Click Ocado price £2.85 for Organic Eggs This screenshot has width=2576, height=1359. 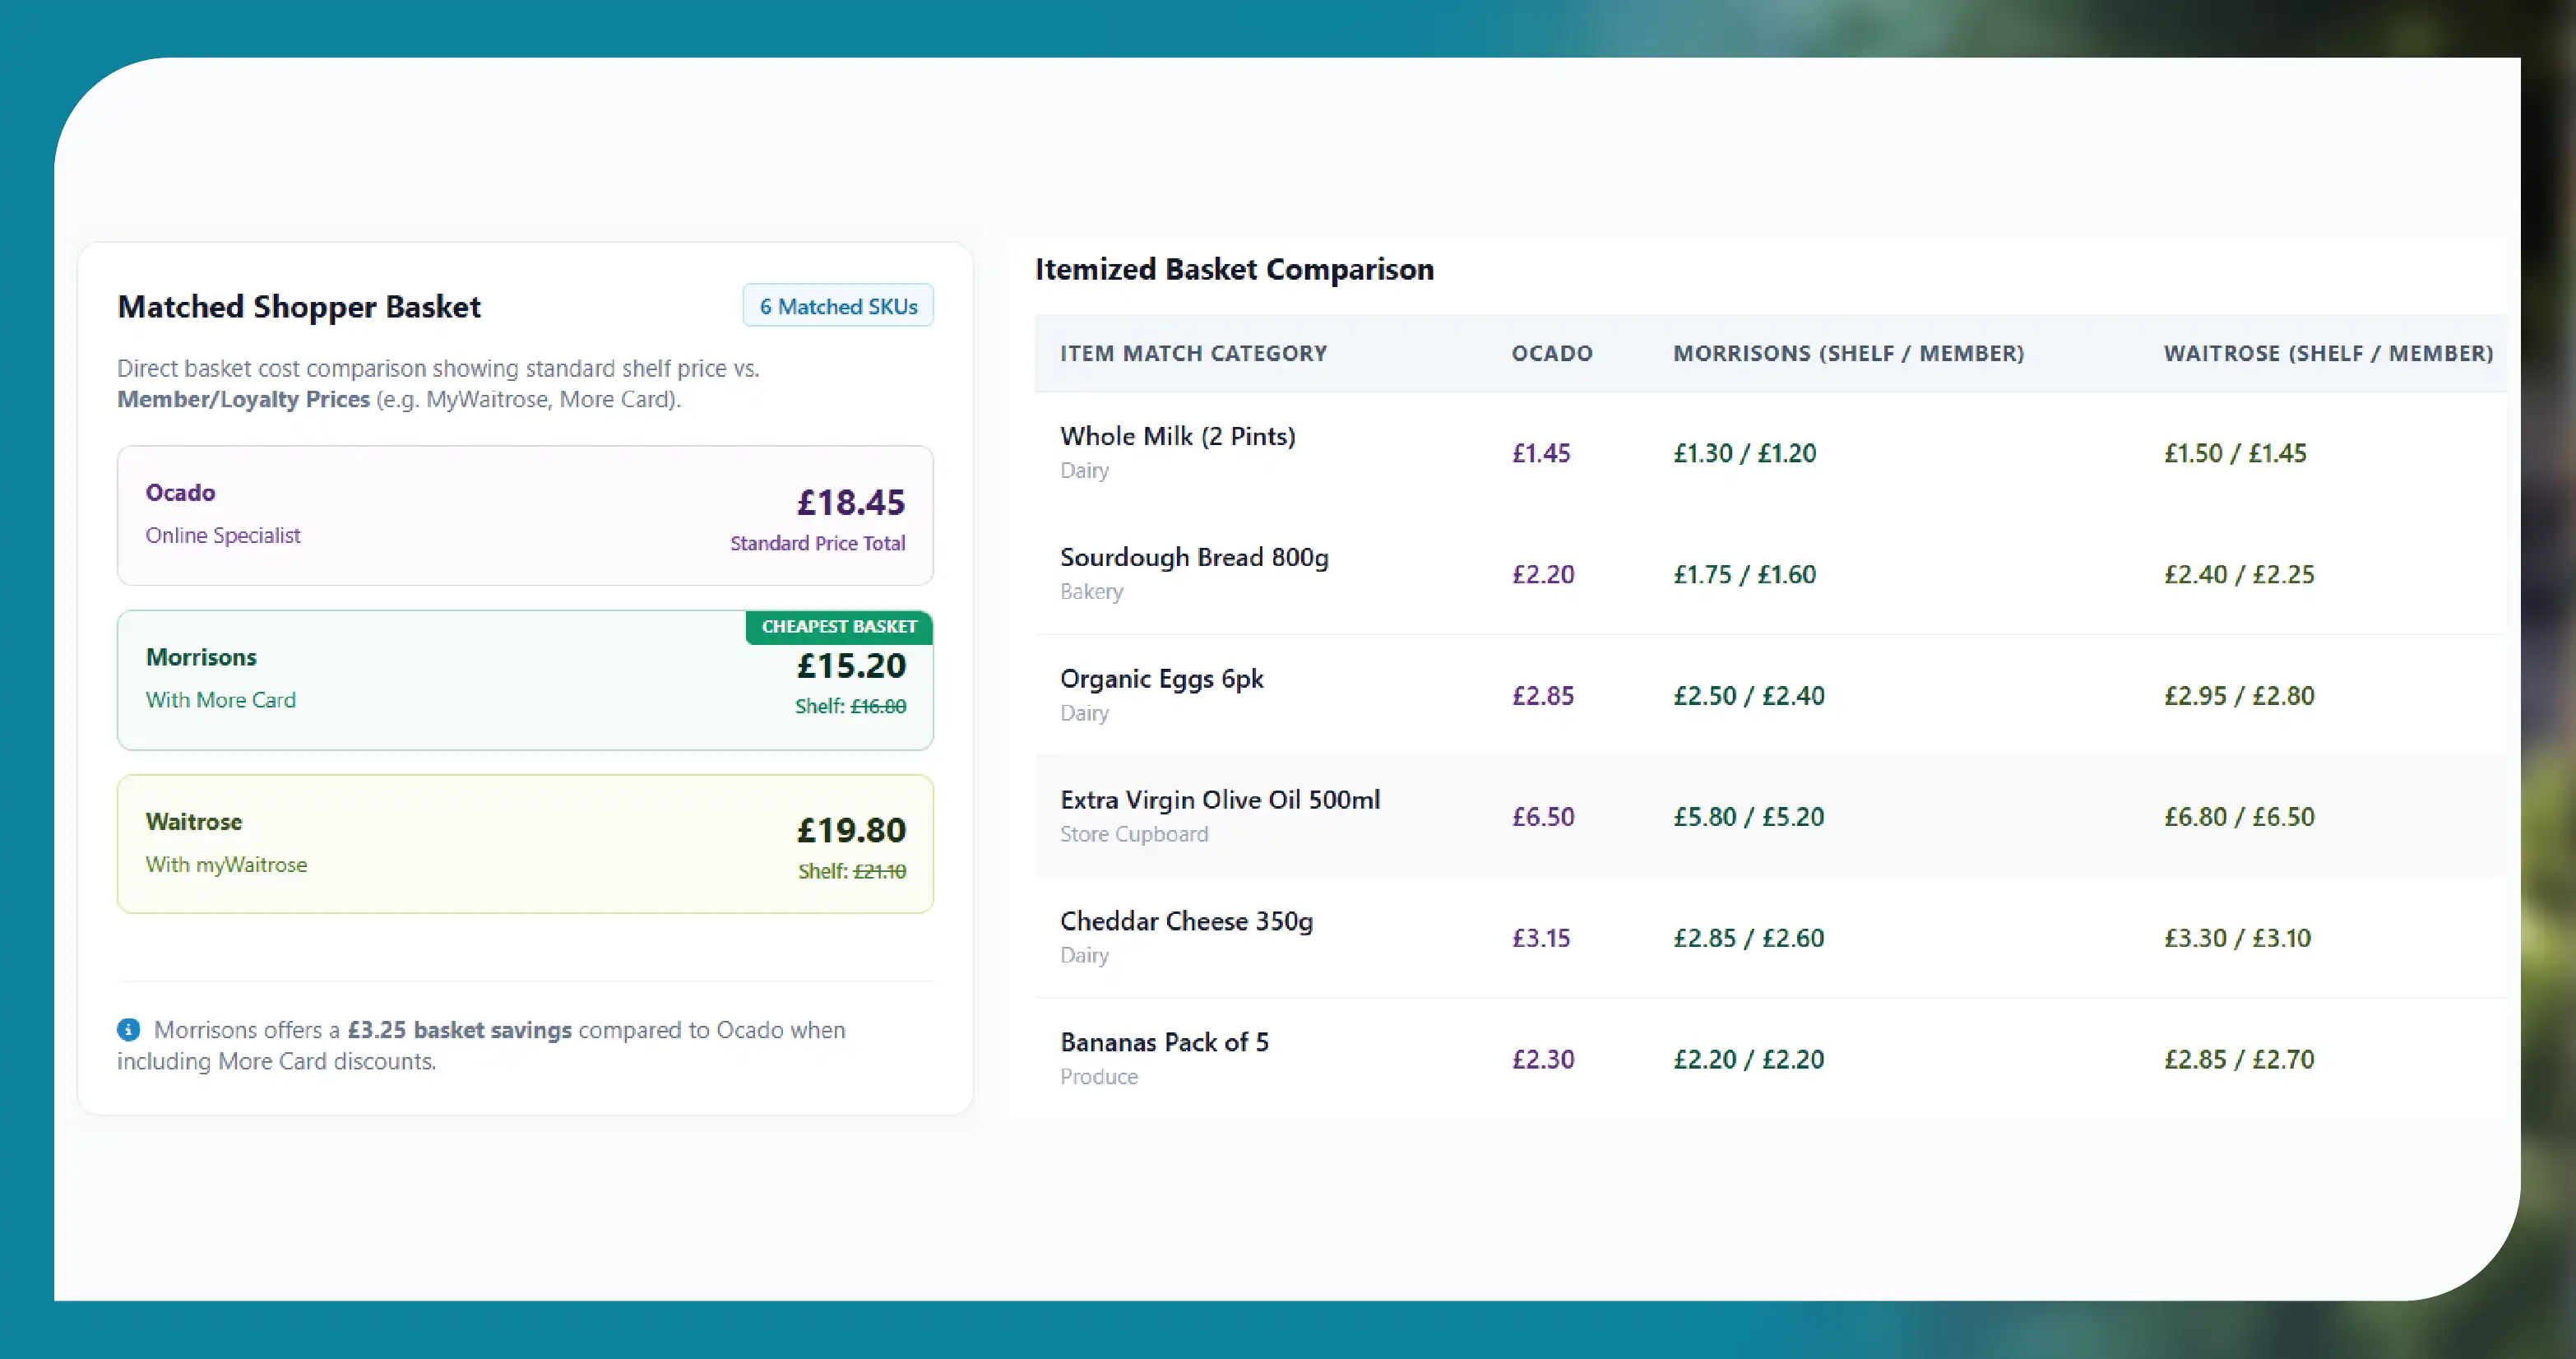coord(1543,695)
